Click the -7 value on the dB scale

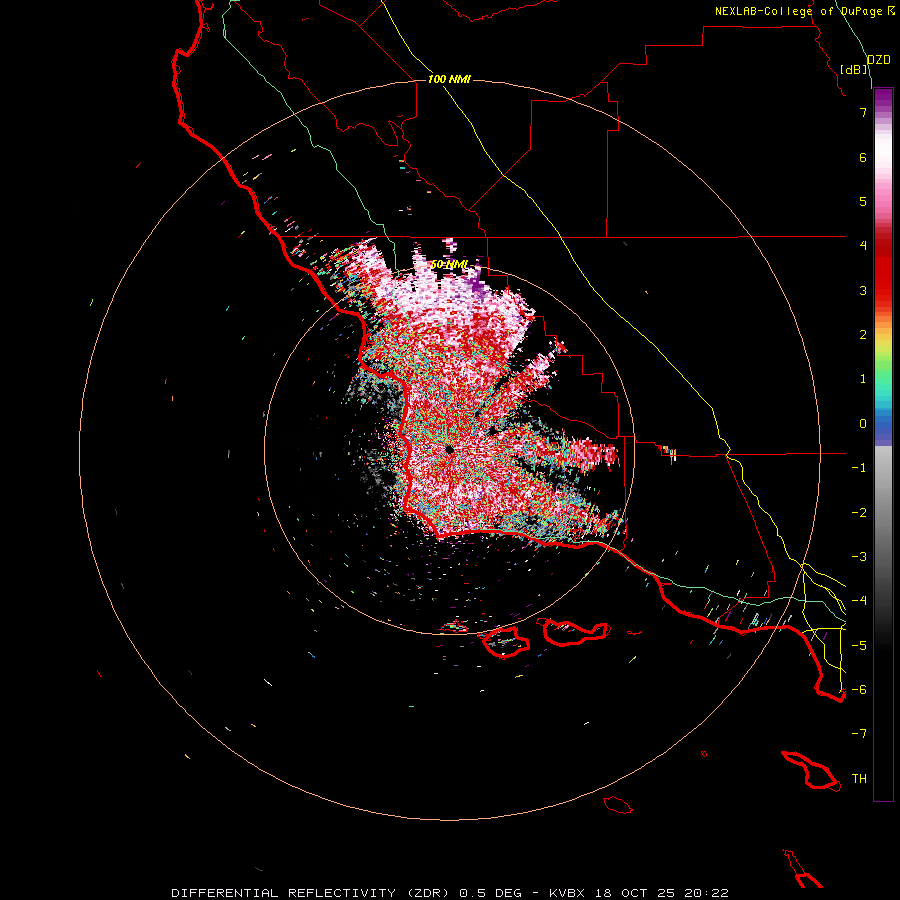(859, 734)
